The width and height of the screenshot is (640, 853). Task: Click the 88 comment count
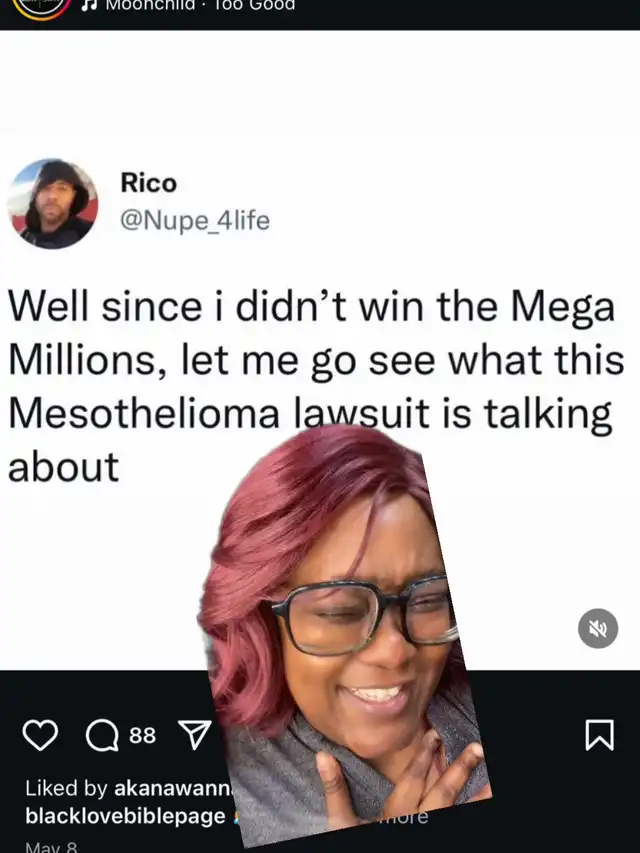click(x=143, y=735)
